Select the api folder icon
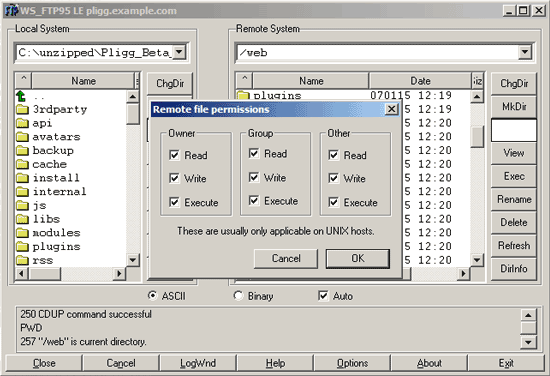This screenshot has height=376, width=550. point(22,123)
